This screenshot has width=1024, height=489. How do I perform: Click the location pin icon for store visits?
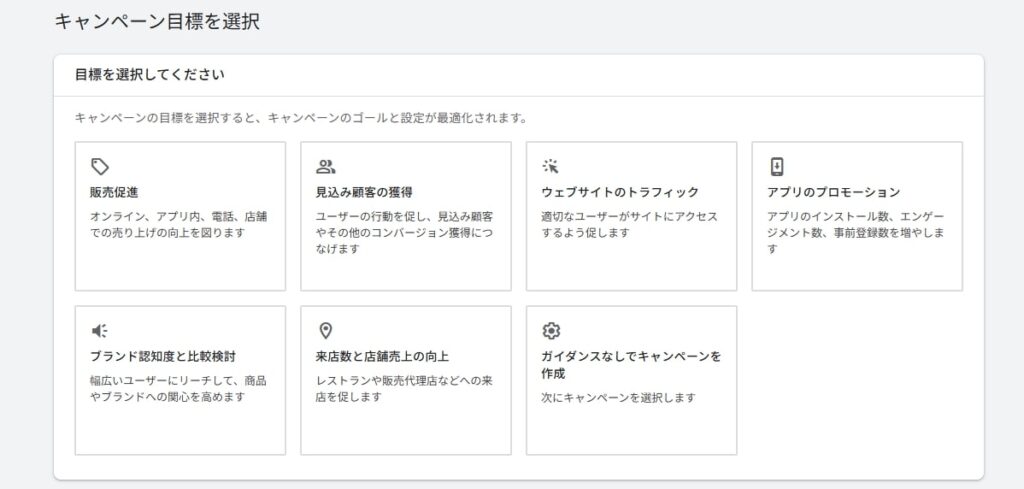325,331
